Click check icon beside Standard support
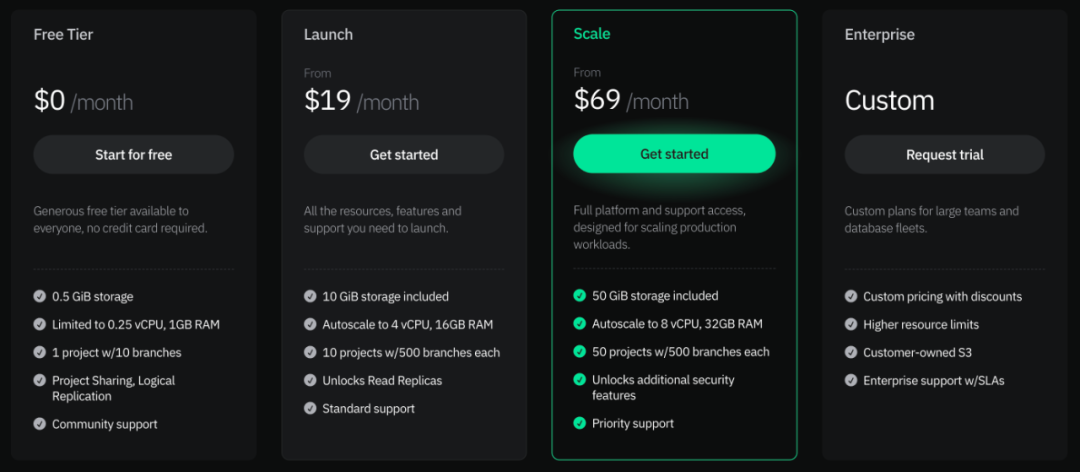 coord(310,408)
